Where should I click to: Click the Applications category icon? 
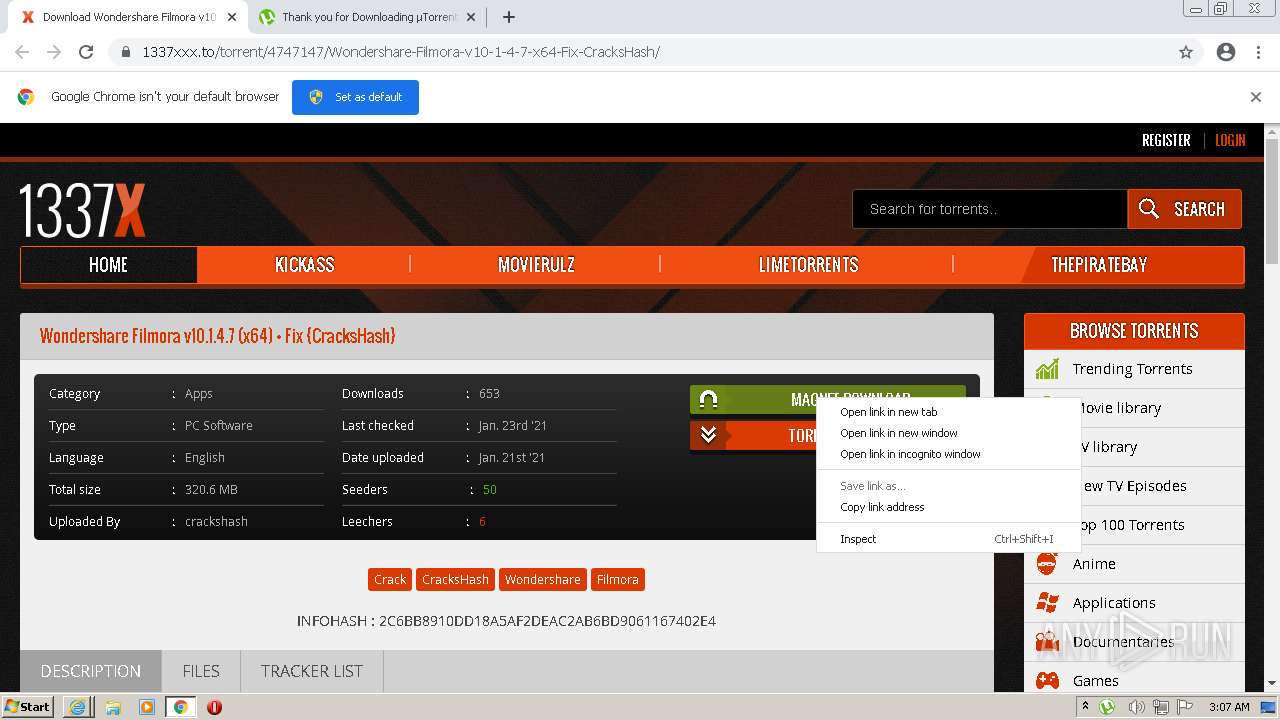[1047, 603]
